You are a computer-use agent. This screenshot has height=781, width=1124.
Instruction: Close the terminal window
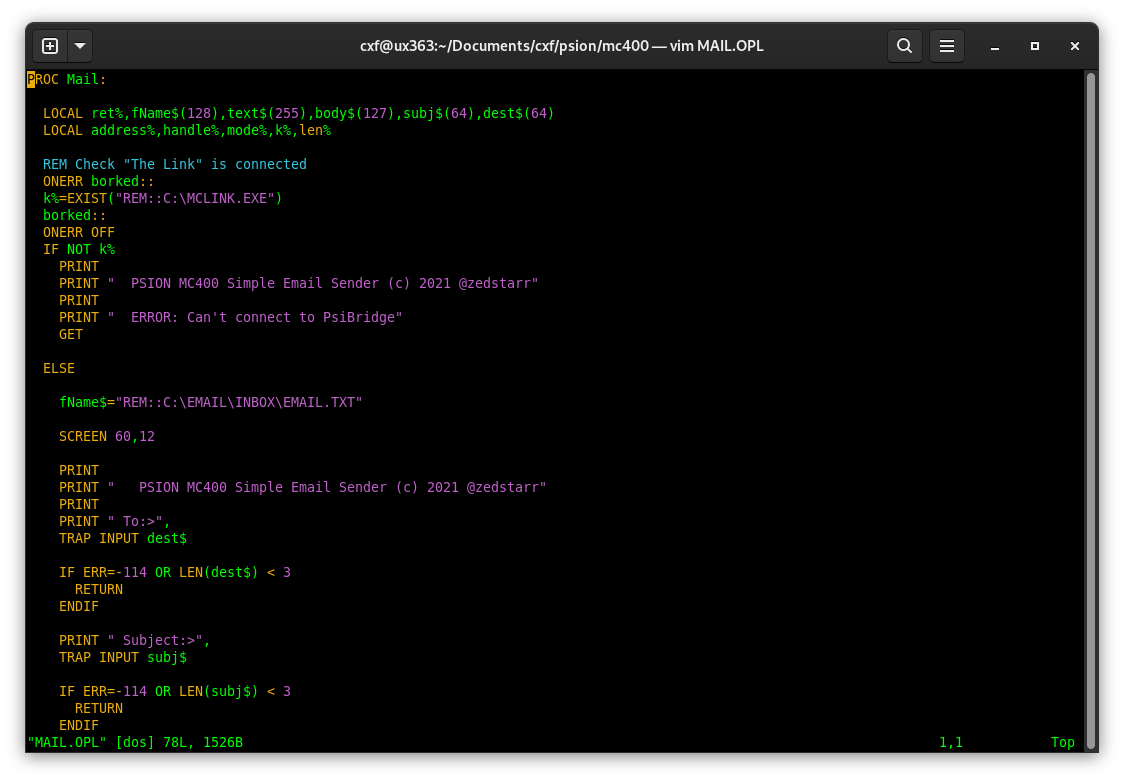(x=1075, y=46)
